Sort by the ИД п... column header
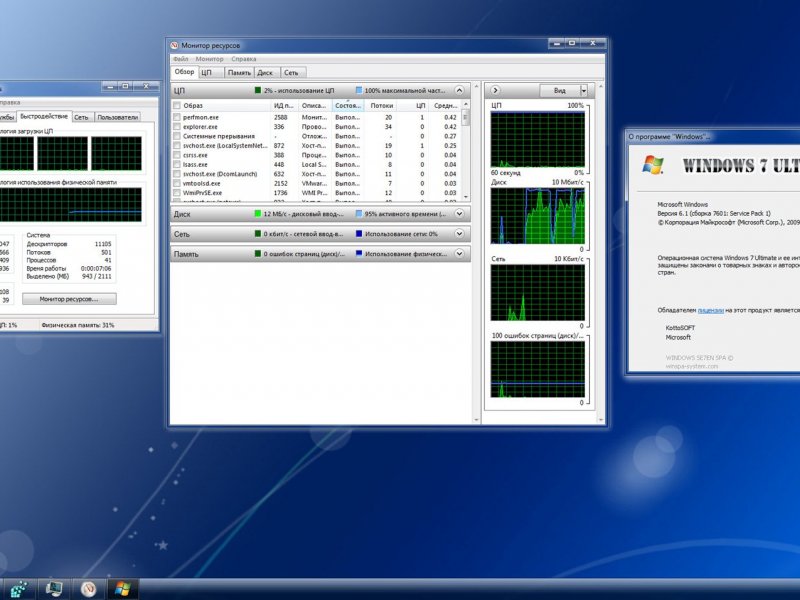The width and height of the screenshot is (800, 600). (284, 106)
